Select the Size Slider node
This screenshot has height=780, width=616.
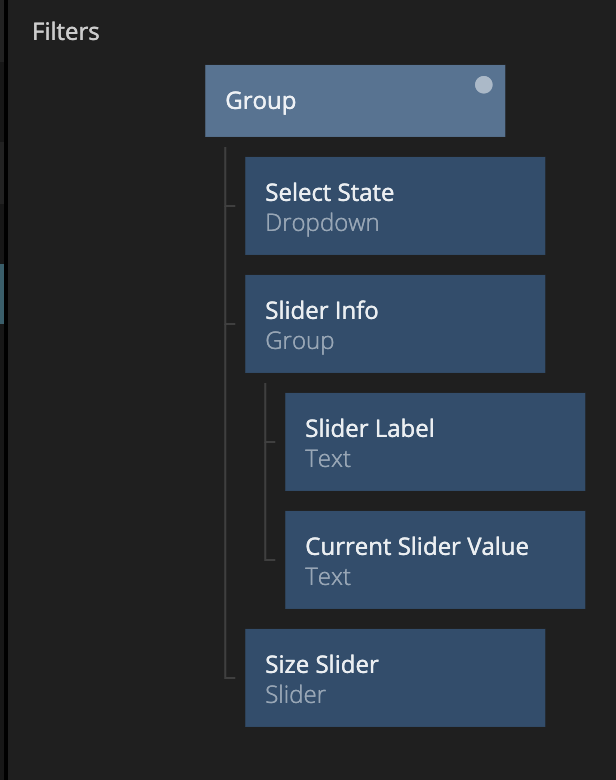(395, 678)
